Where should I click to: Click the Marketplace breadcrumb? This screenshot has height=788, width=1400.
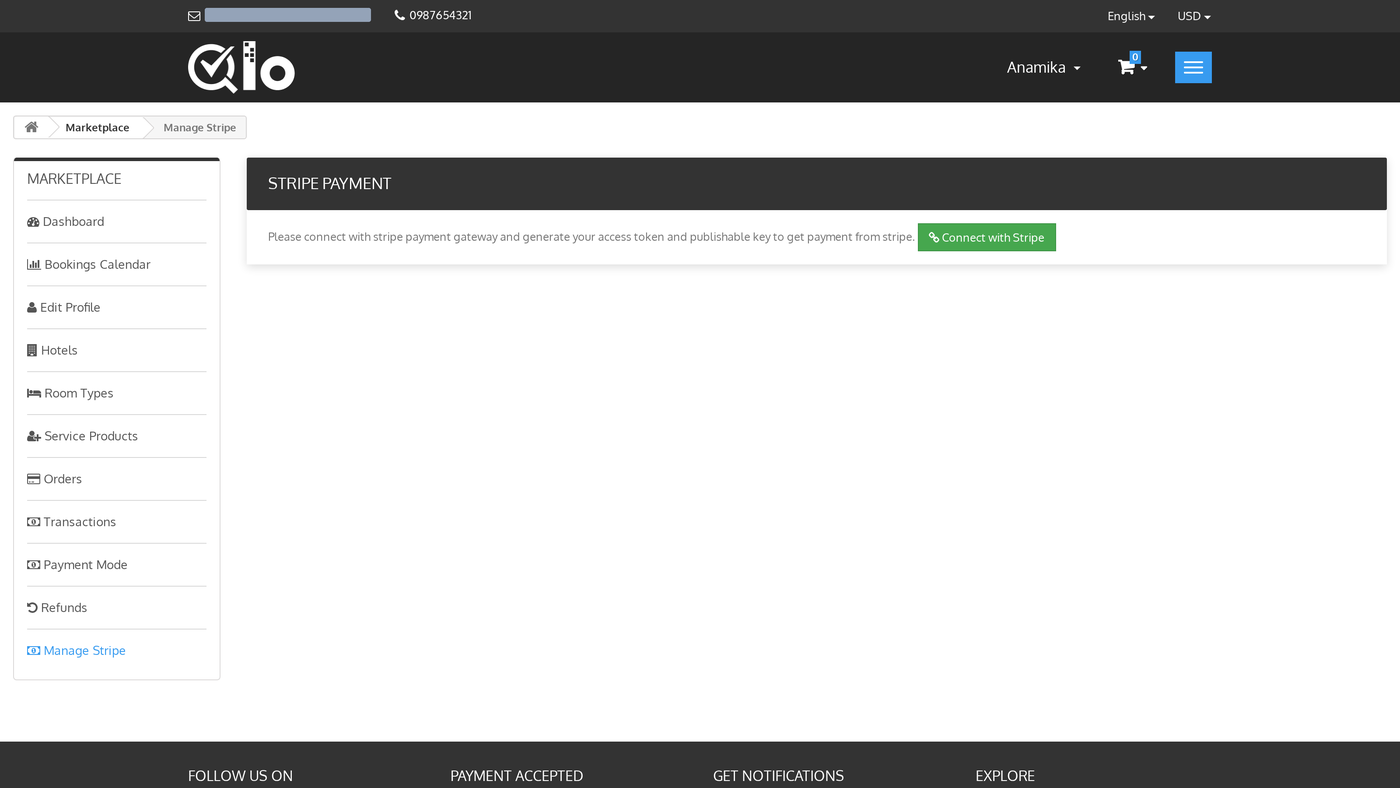point(97,127)
